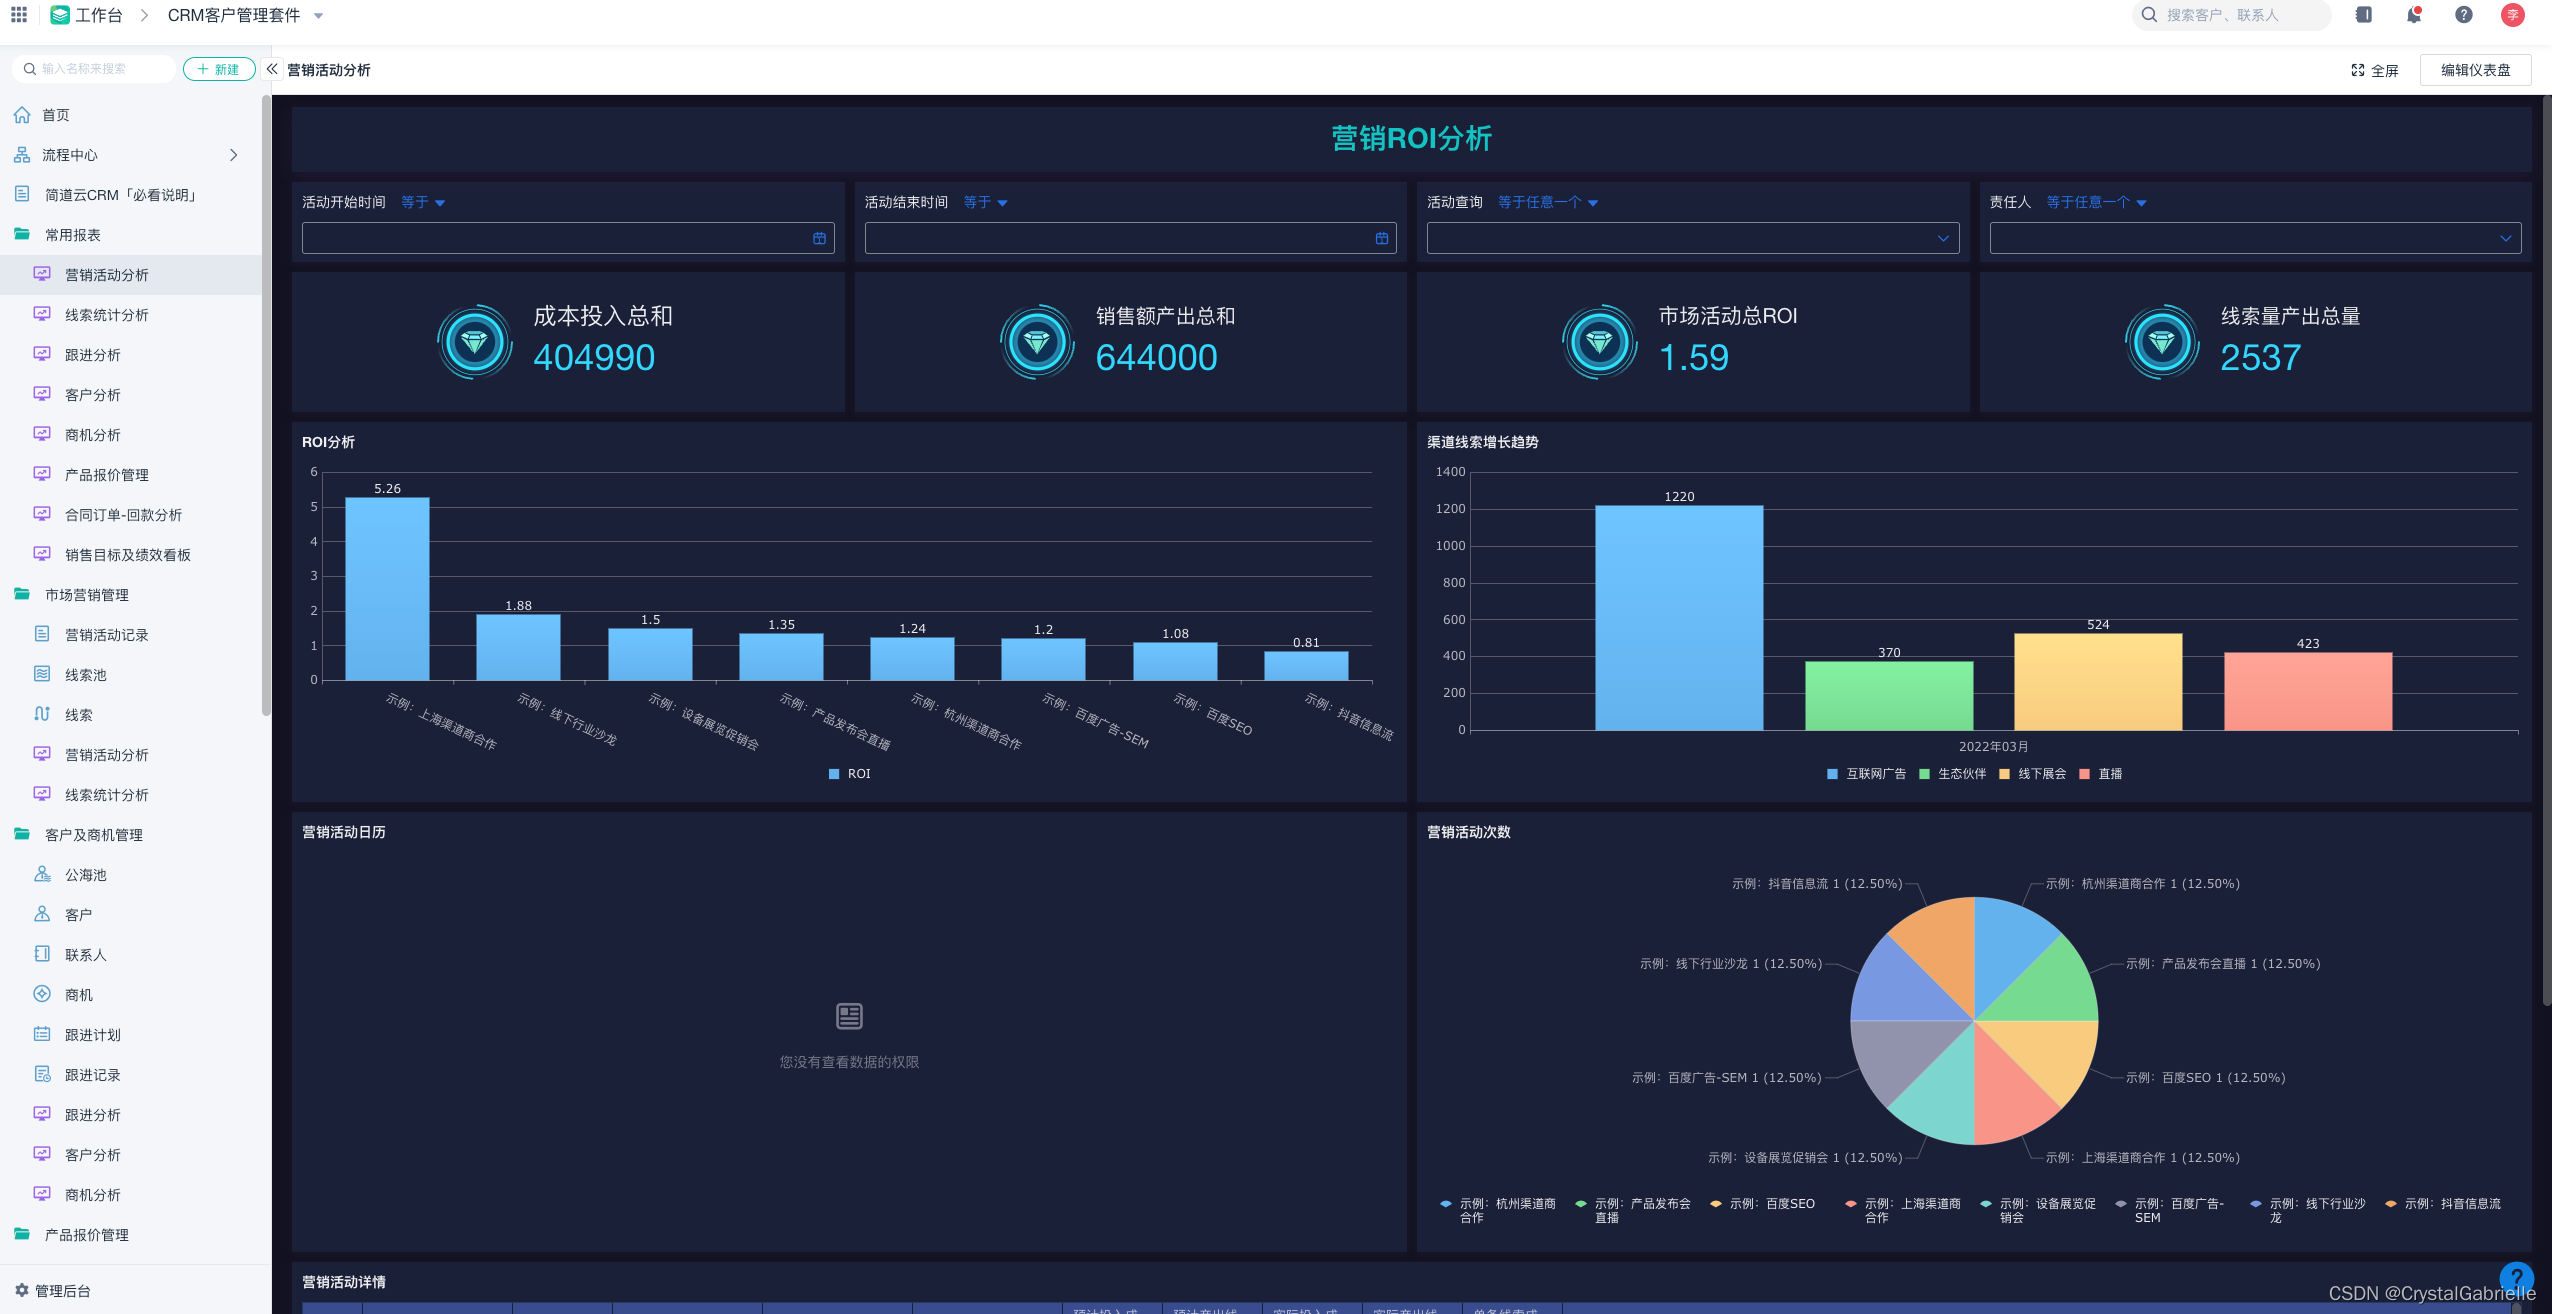Open calendar picker for 活动结束时间
This screenshot has width=2552, height=1314.
click(x=1382, y=238)
